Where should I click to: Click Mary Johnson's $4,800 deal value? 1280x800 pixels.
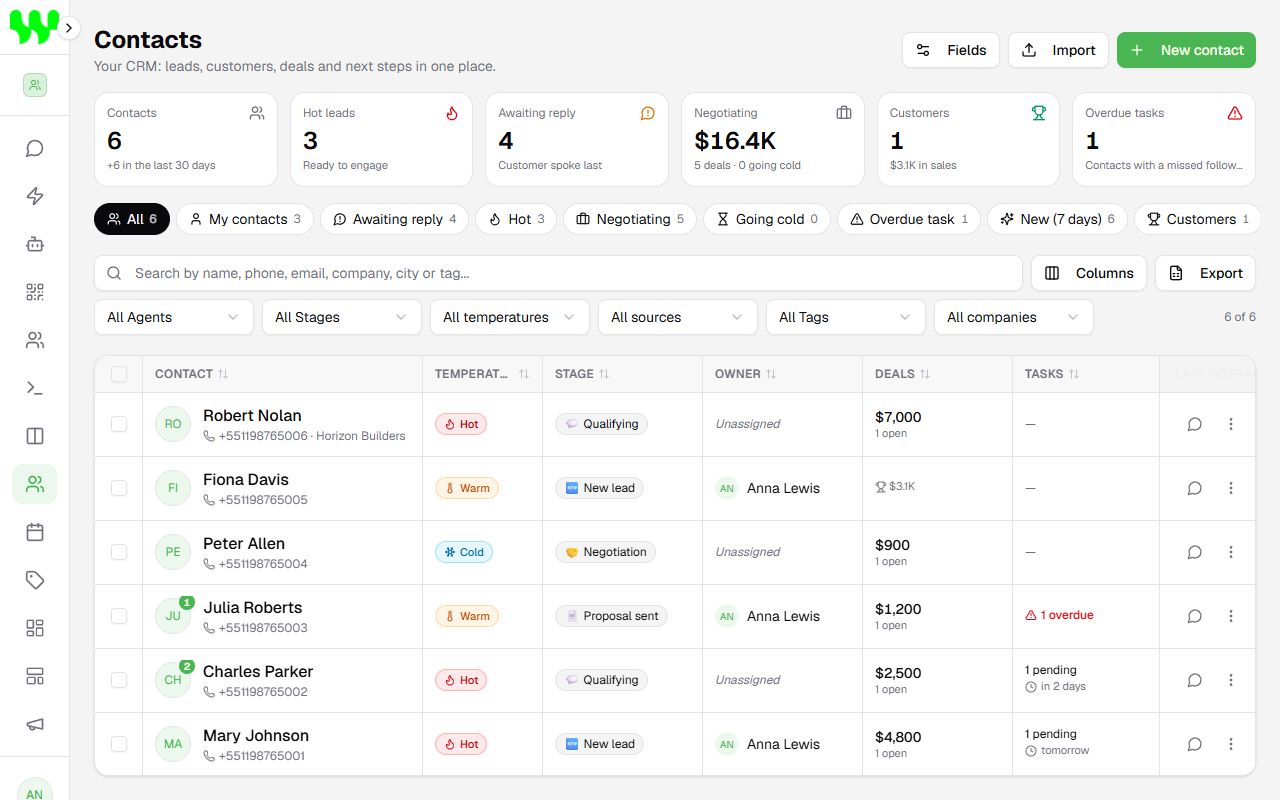click(898, 737)
